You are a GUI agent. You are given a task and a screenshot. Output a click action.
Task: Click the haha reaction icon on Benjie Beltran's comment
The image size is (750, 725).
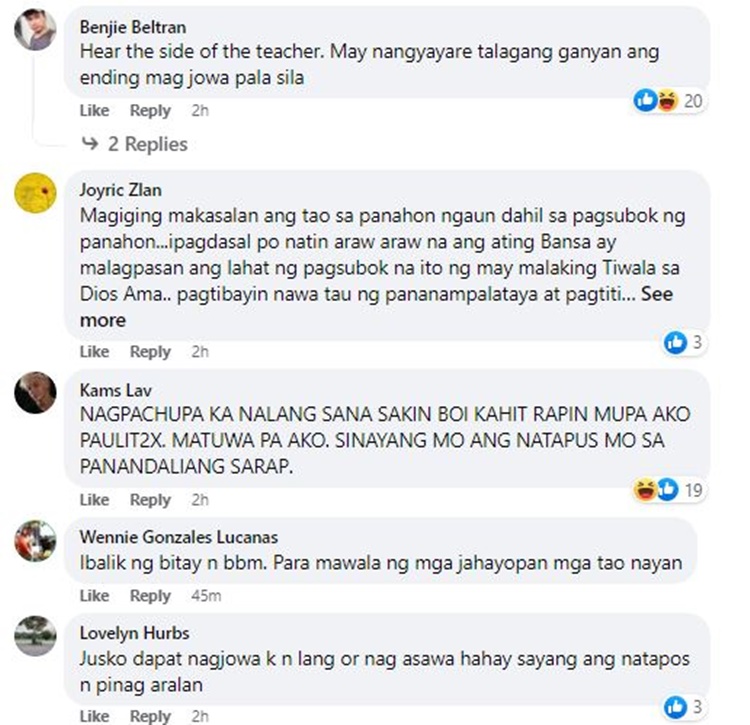(667, 100)
